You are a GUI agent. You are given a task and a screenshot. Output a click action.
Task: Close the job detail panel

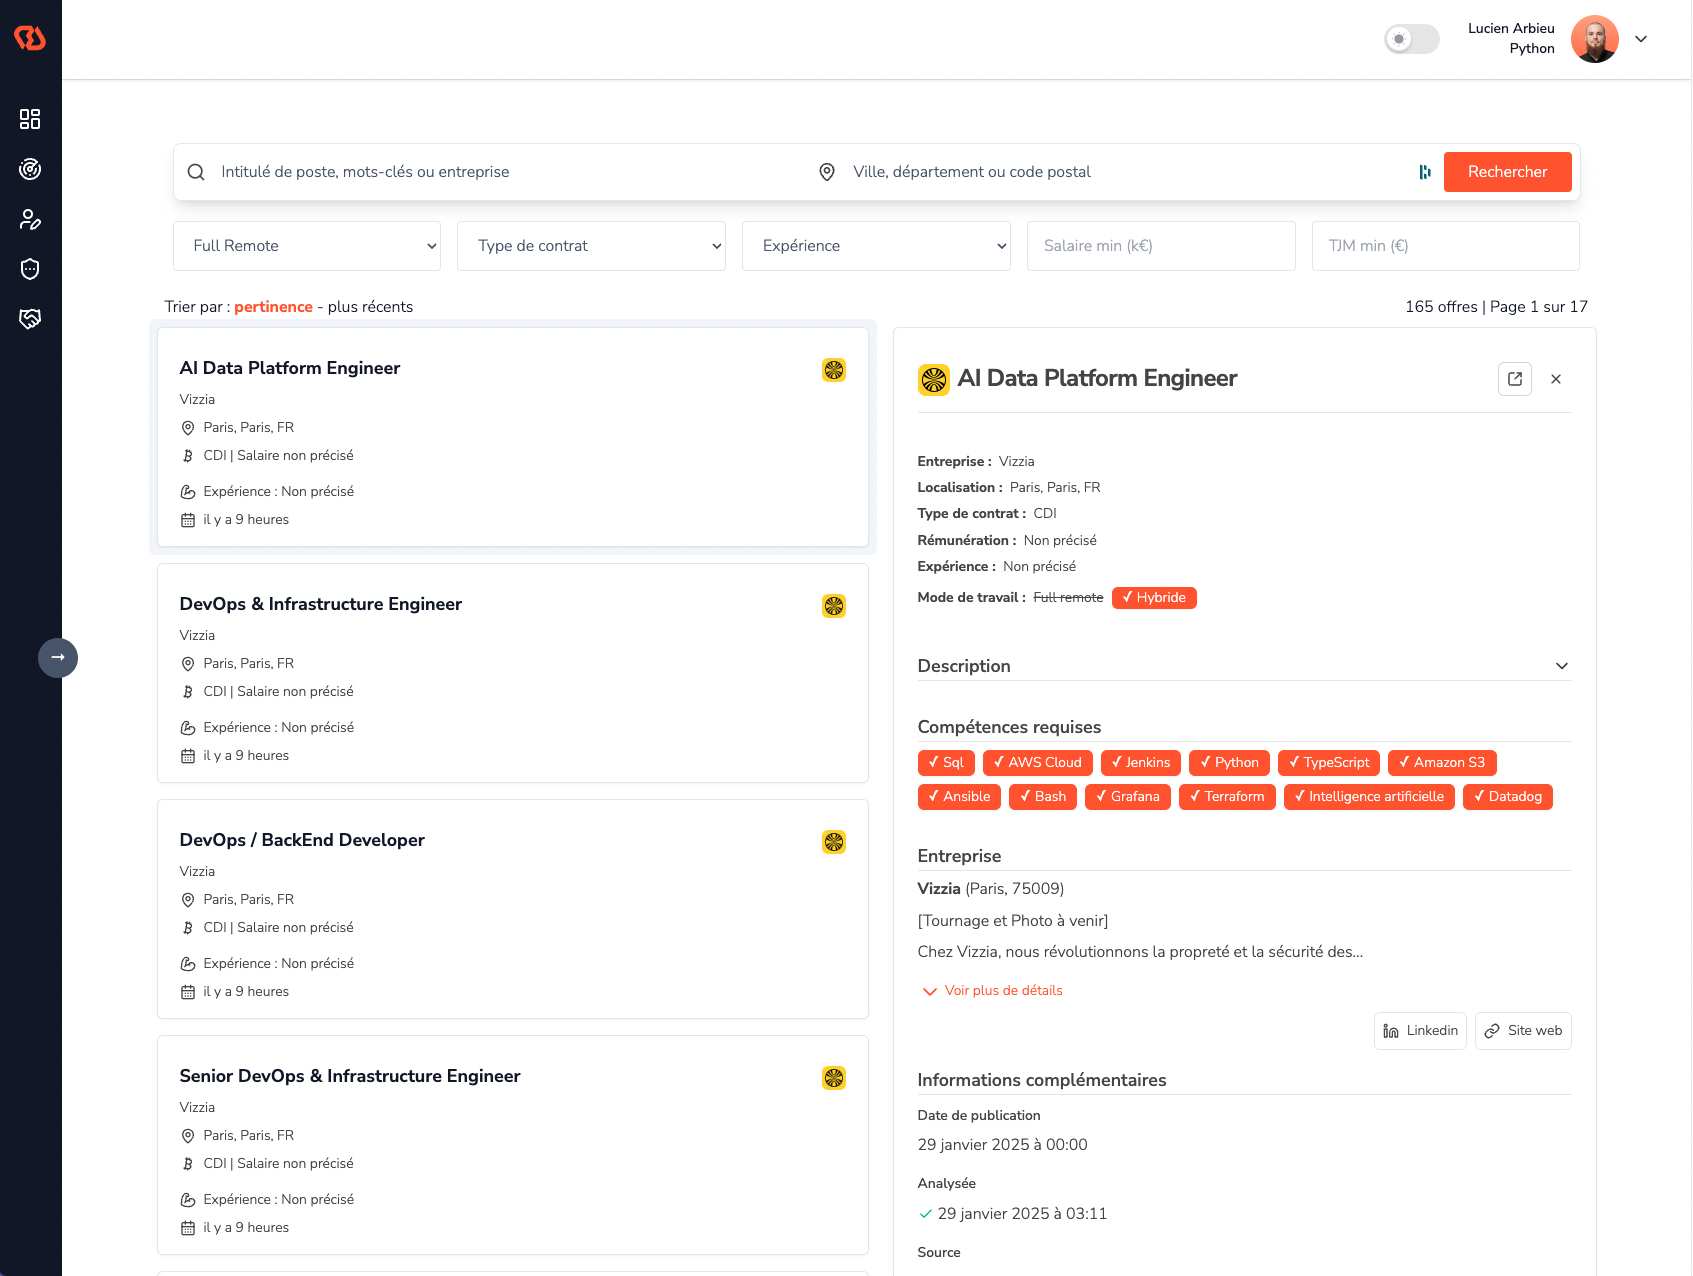[x=1556, y=379]
